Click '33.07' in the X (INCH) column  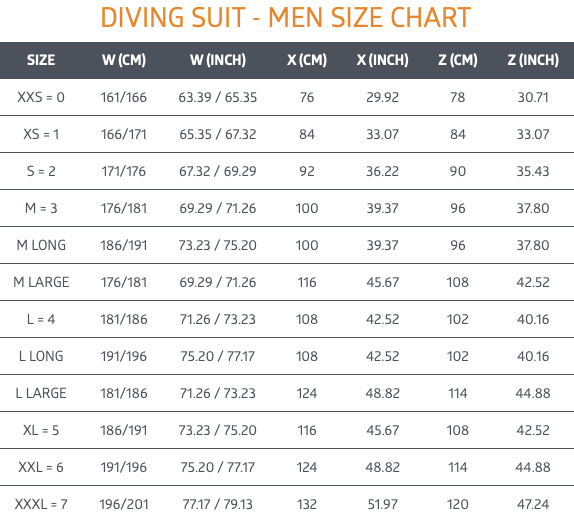pyautogui.click(x=383, y=134)
